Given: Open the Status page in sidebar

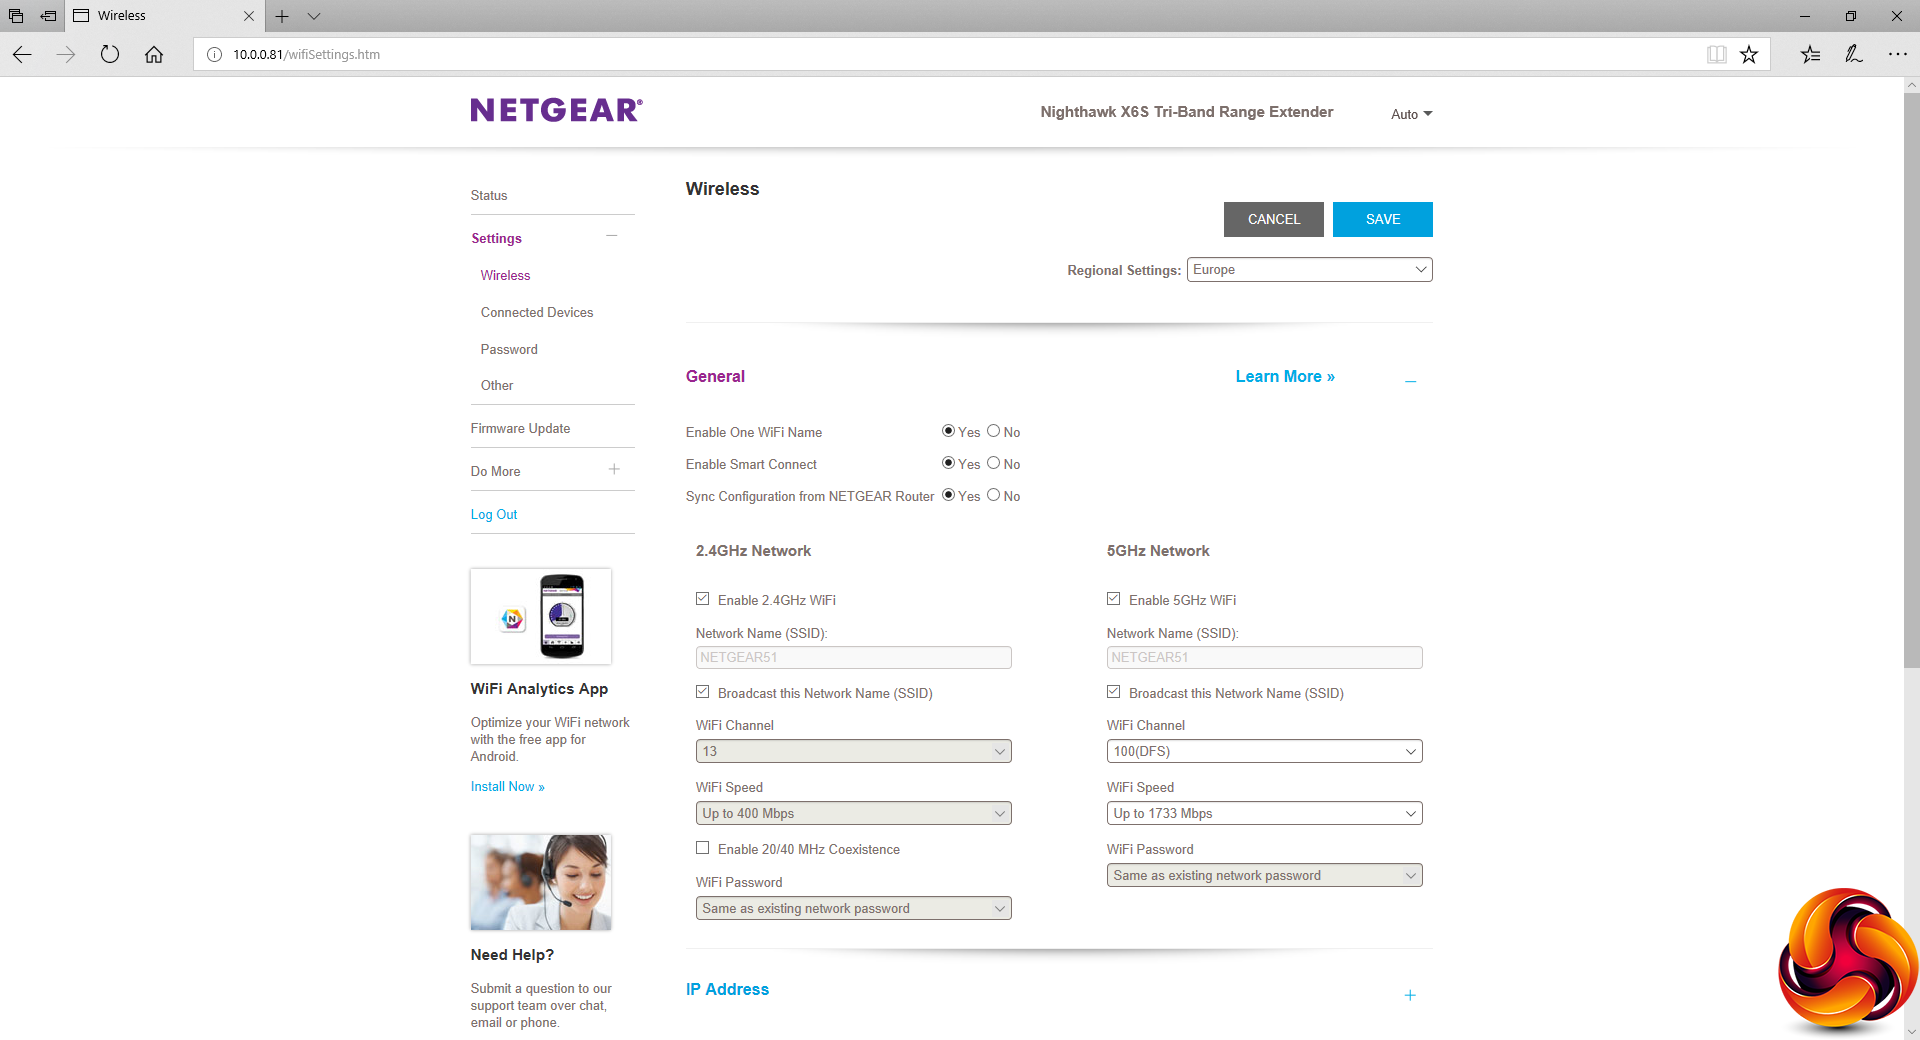Looking at the screenshot, I should [x=489, y=195].
